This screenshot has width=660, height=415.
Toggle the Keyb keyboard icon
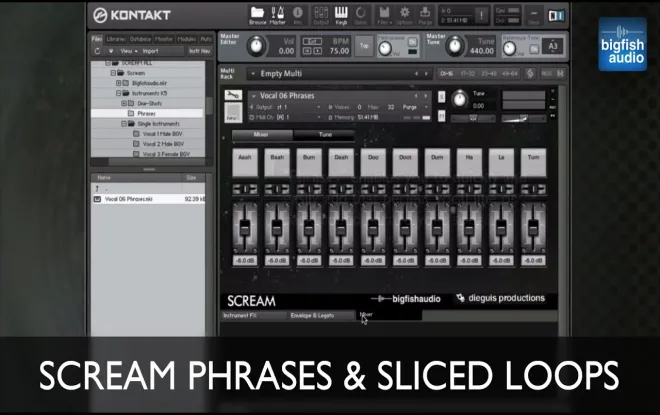coord(341,15)
